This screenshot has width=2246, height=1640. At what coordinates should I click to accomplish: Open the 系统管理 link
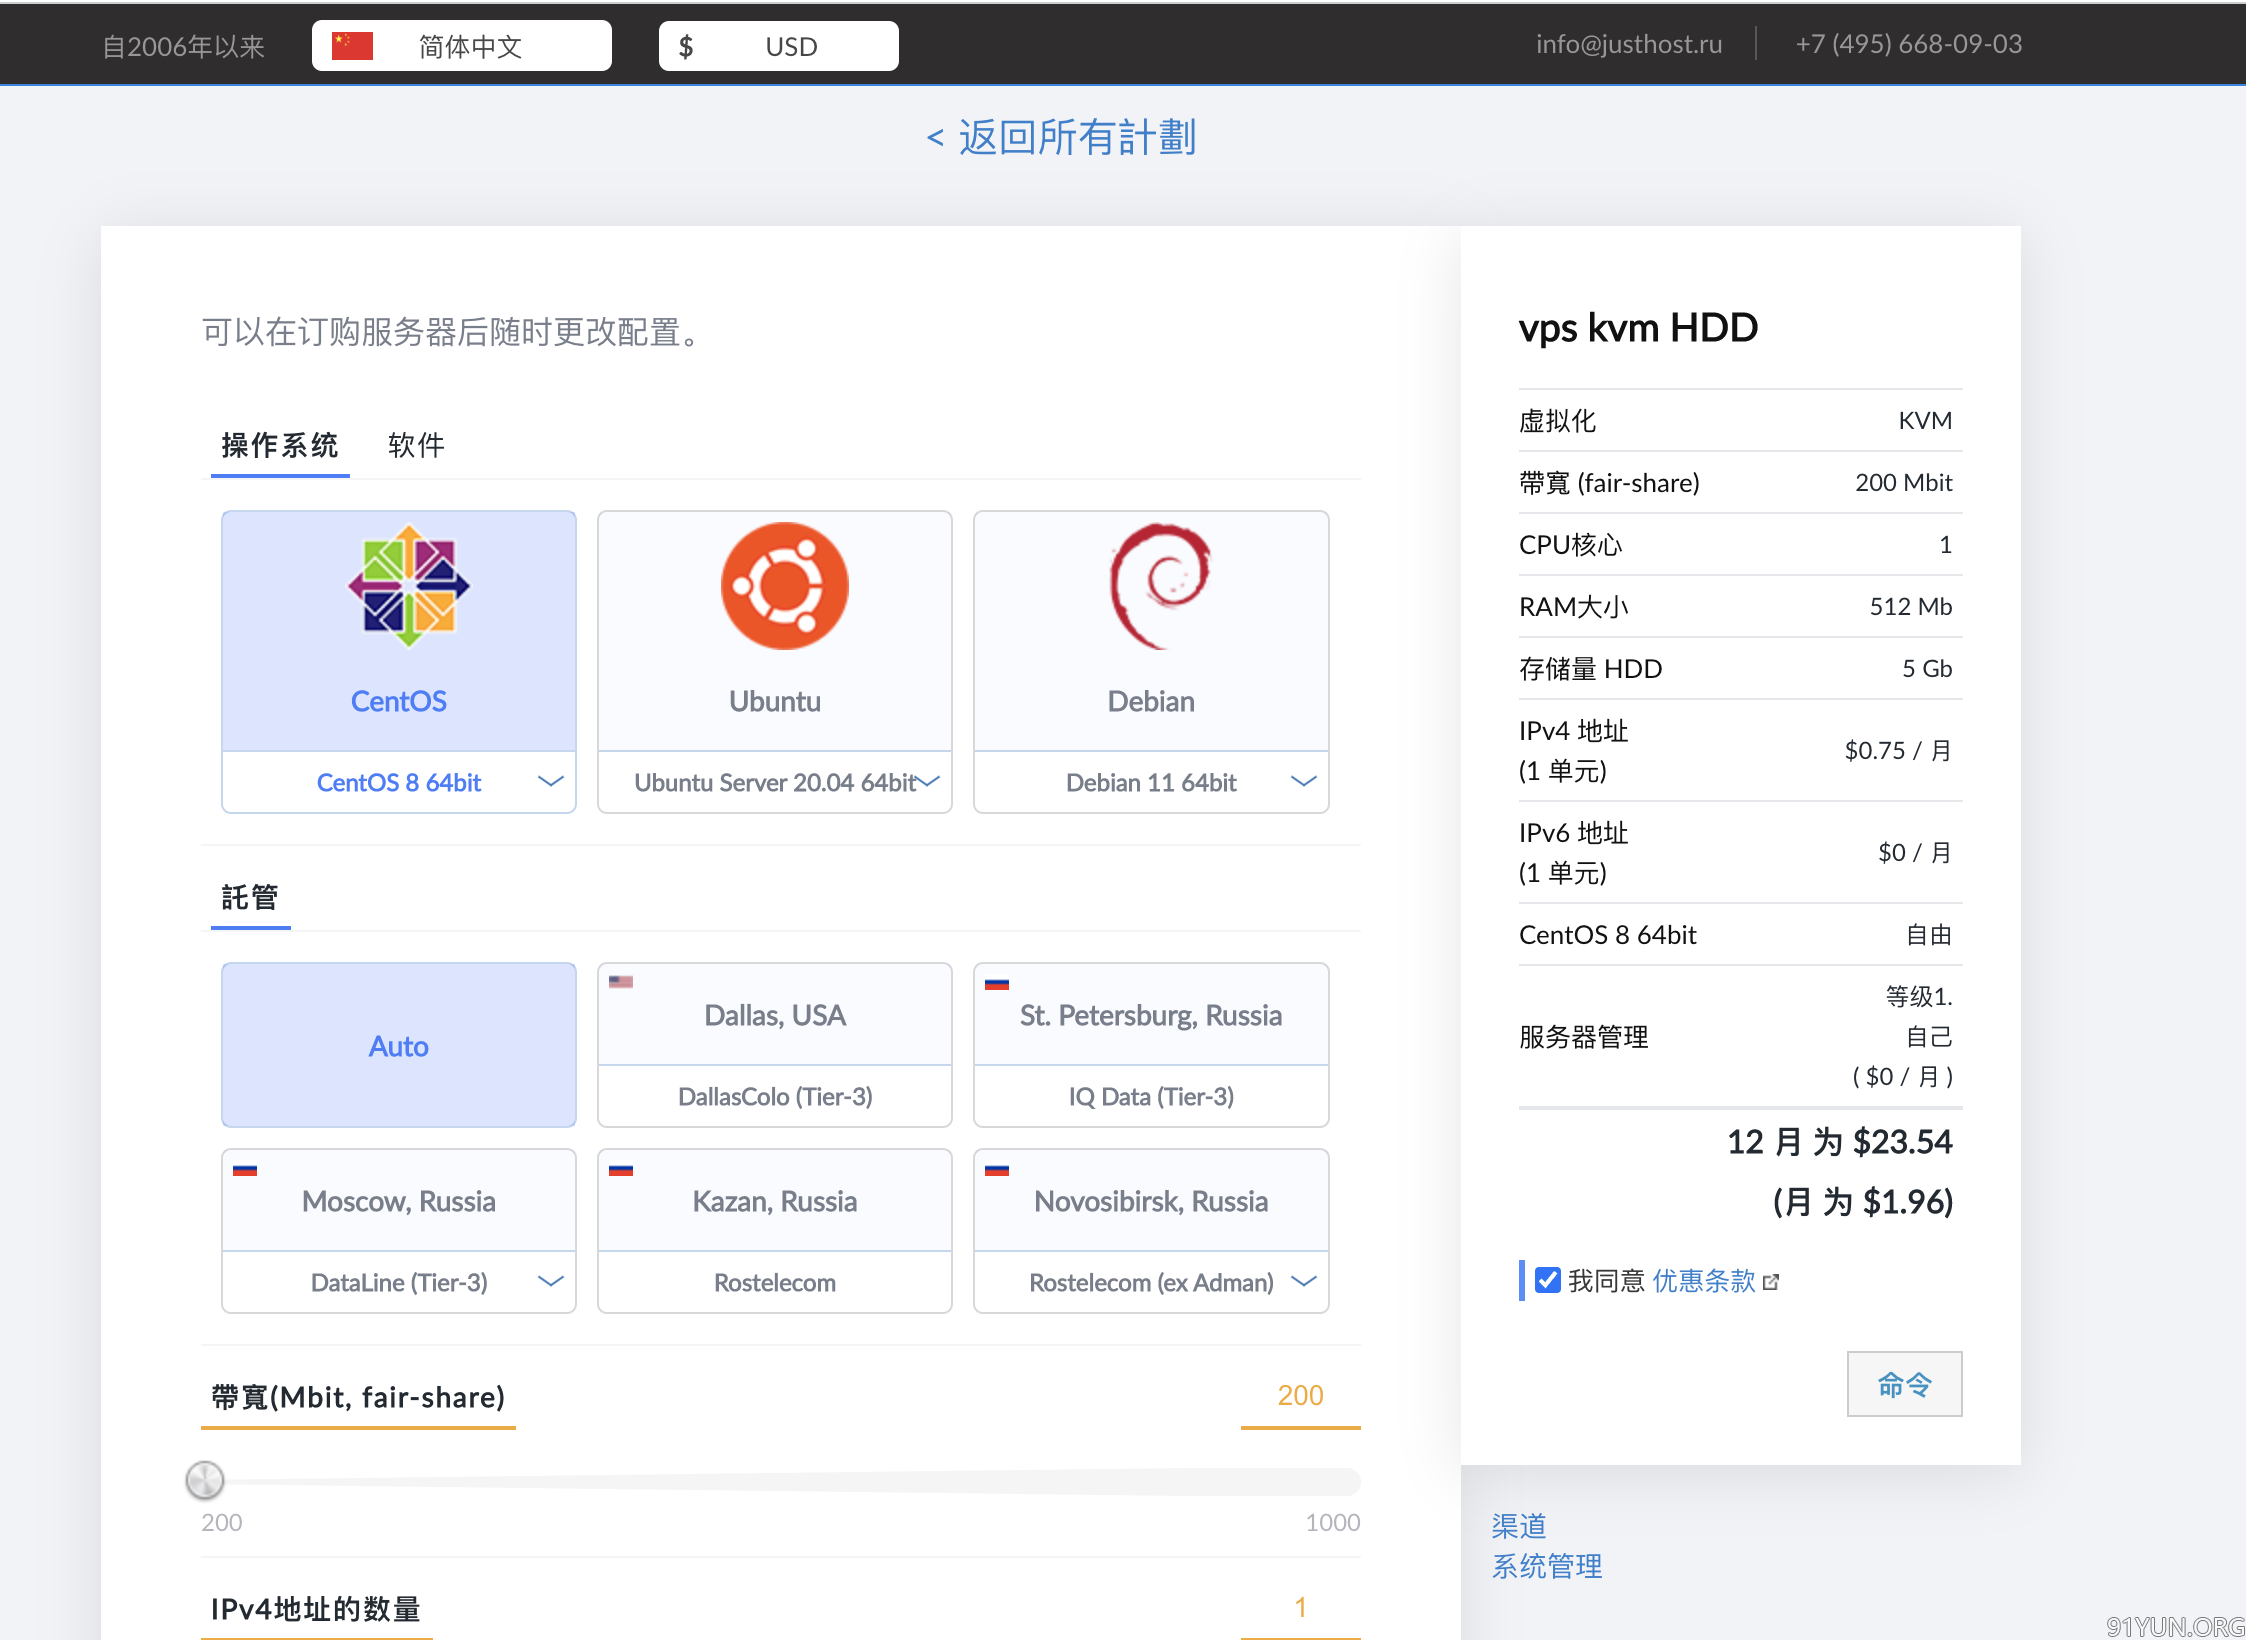pos(1547,1566)
